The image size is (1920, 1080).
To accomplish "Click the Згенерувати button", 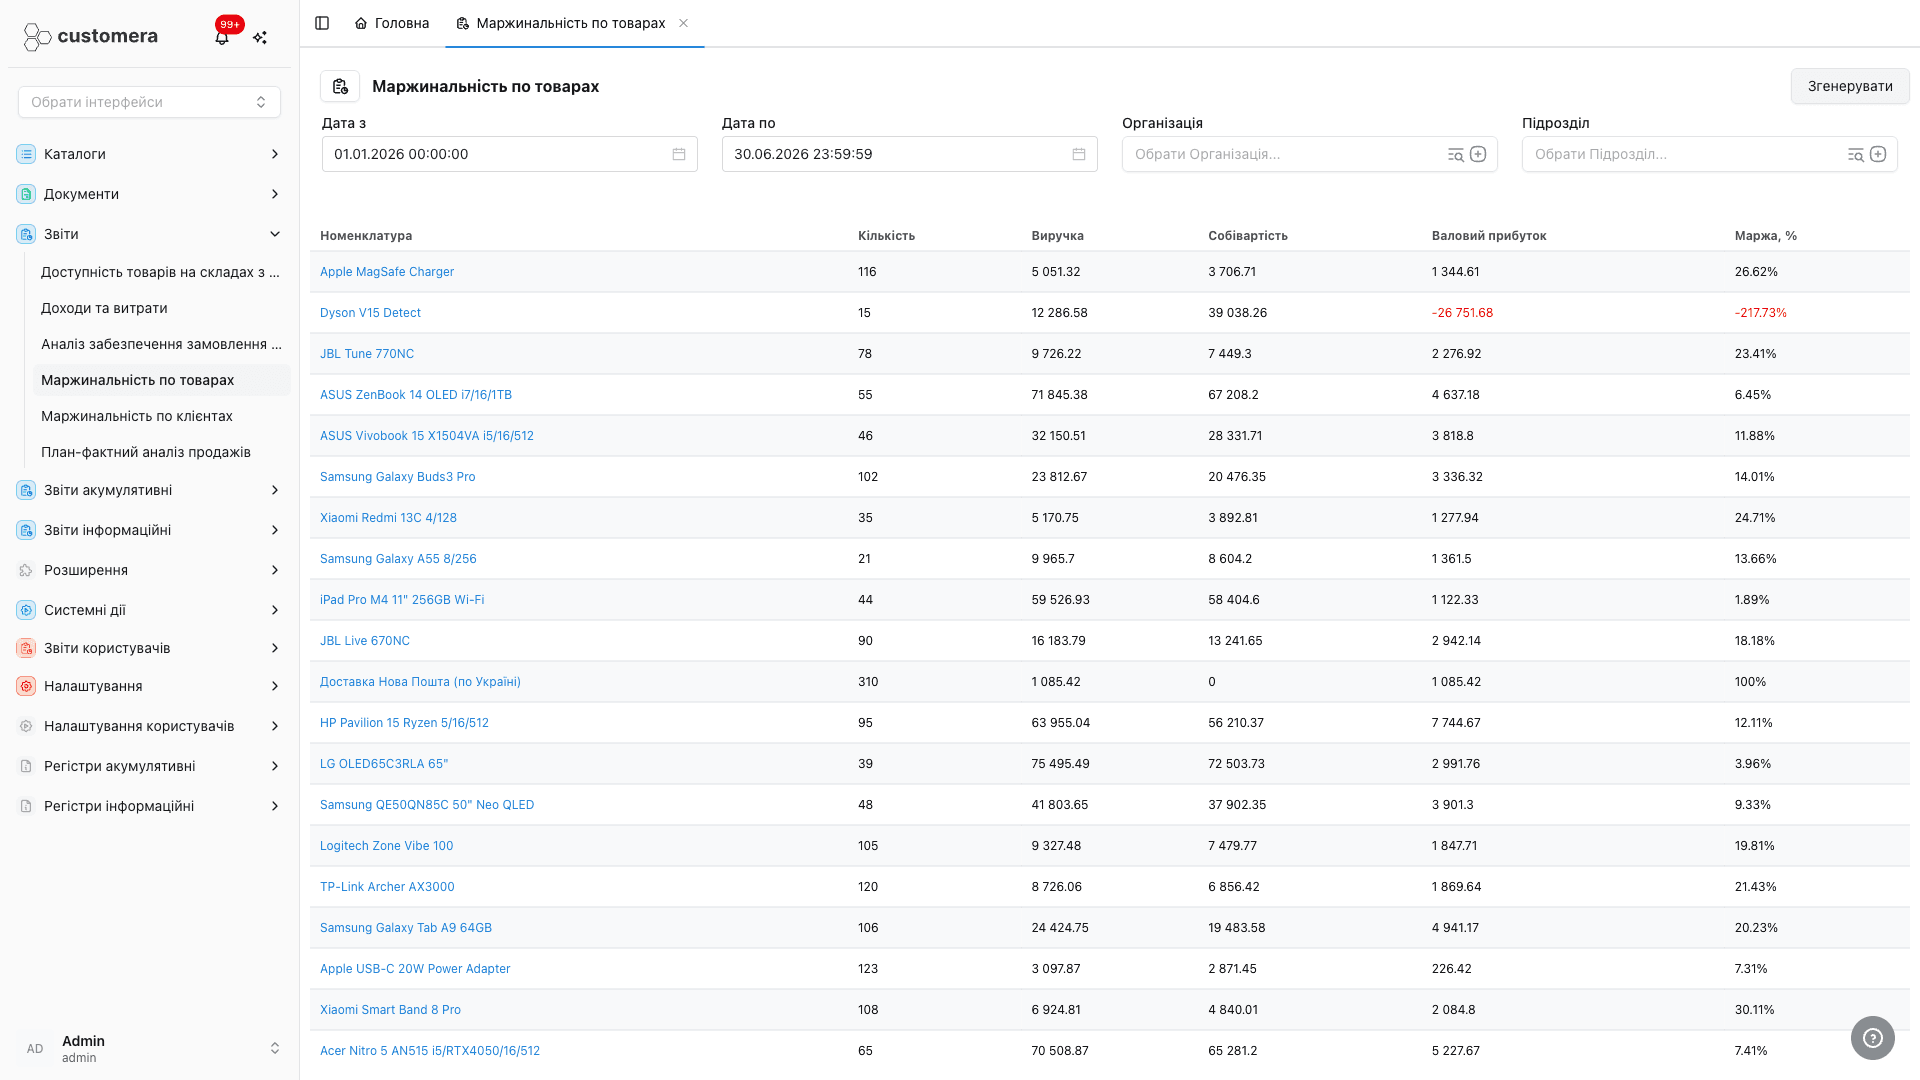I will click(x=1850, y=86).
